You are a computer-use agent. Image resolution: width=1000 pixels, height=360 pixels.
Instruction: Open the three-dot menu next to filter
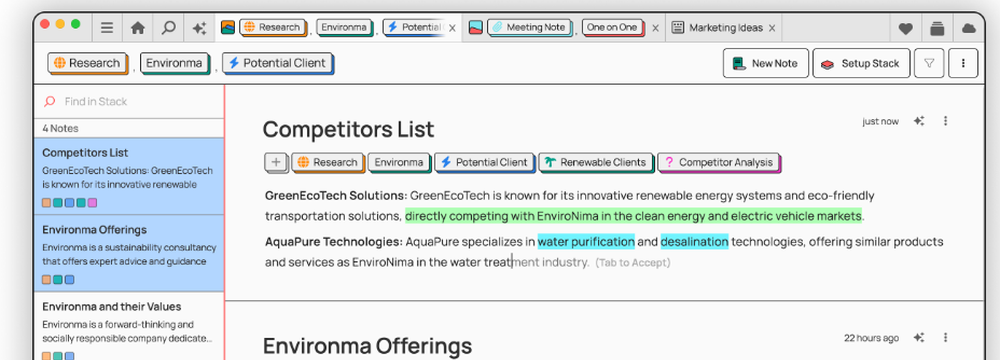pyautogui.click(x=963, y=63)
